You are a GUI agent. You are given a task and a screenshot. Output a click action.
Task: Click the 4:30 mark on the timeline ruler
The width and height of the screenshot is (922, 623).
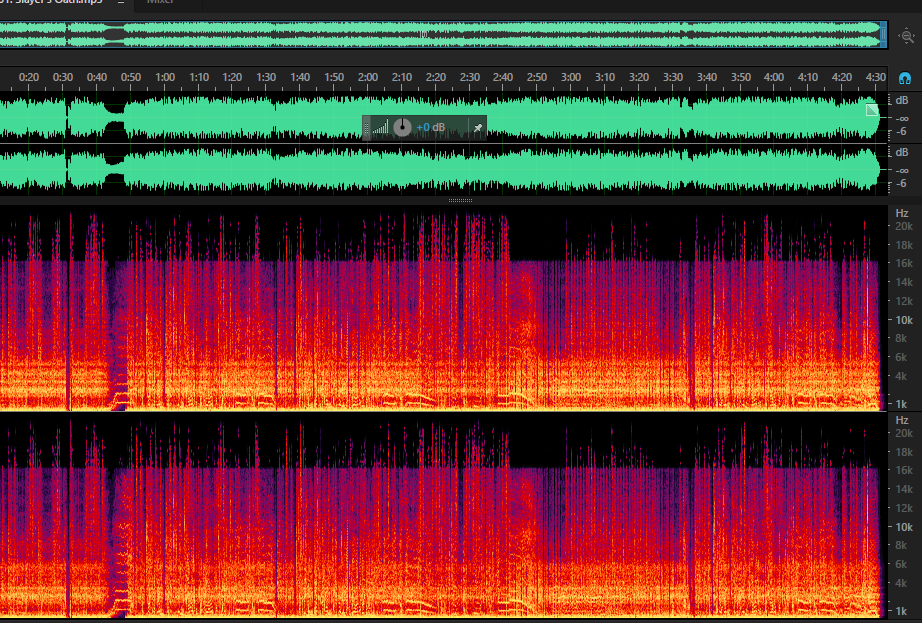(x=876, y=77)
